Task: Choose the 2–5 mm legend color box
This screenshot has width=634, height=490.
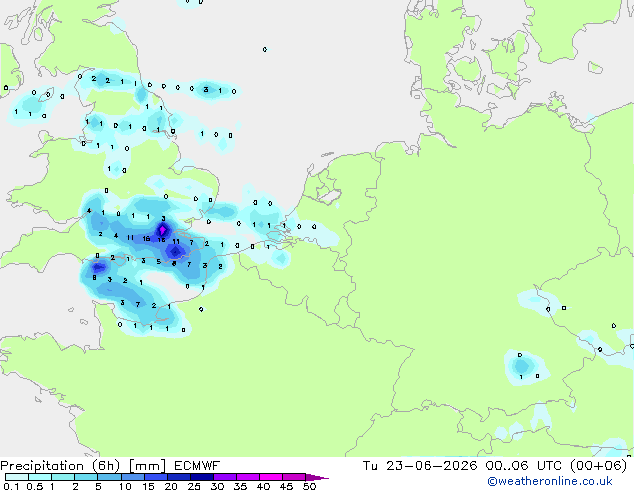Action: 86,477
